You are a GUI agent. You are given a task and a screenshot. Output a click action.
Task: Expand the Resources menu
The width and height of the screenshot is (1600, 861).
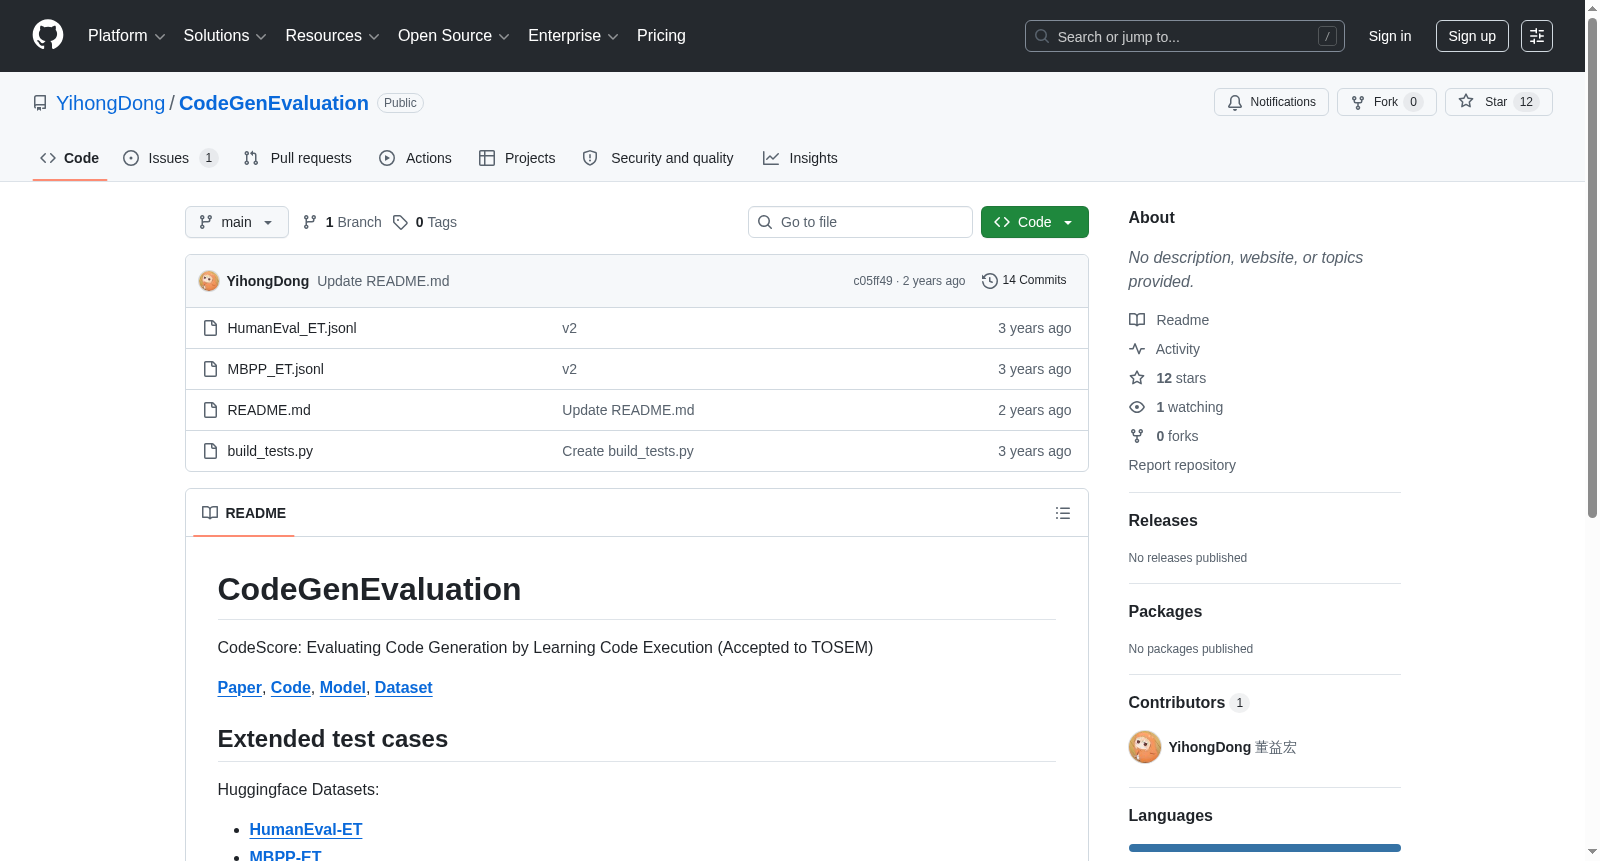click(332, 36)
